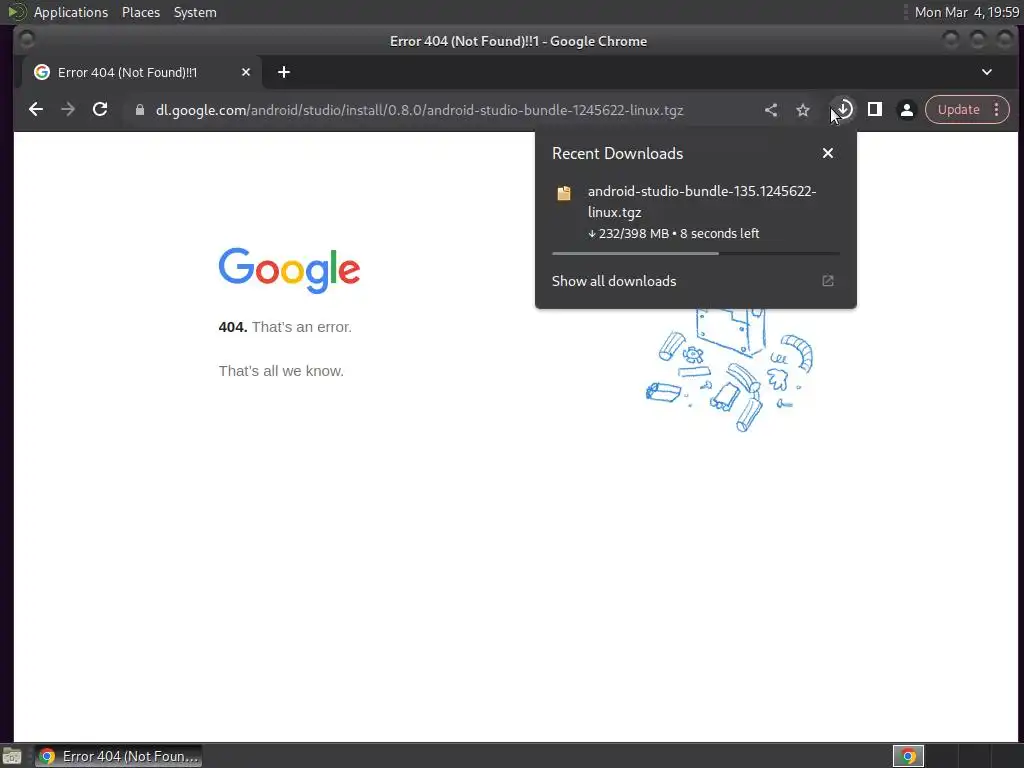Click the Applications menu logo icon

[x=17, y=12]
